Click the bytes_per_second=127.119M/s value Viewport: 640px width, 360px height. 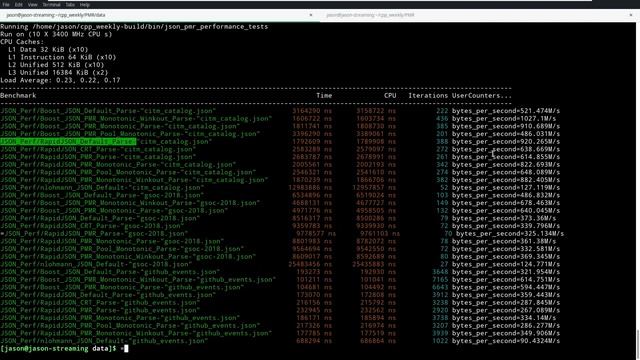tap(506, 188)
